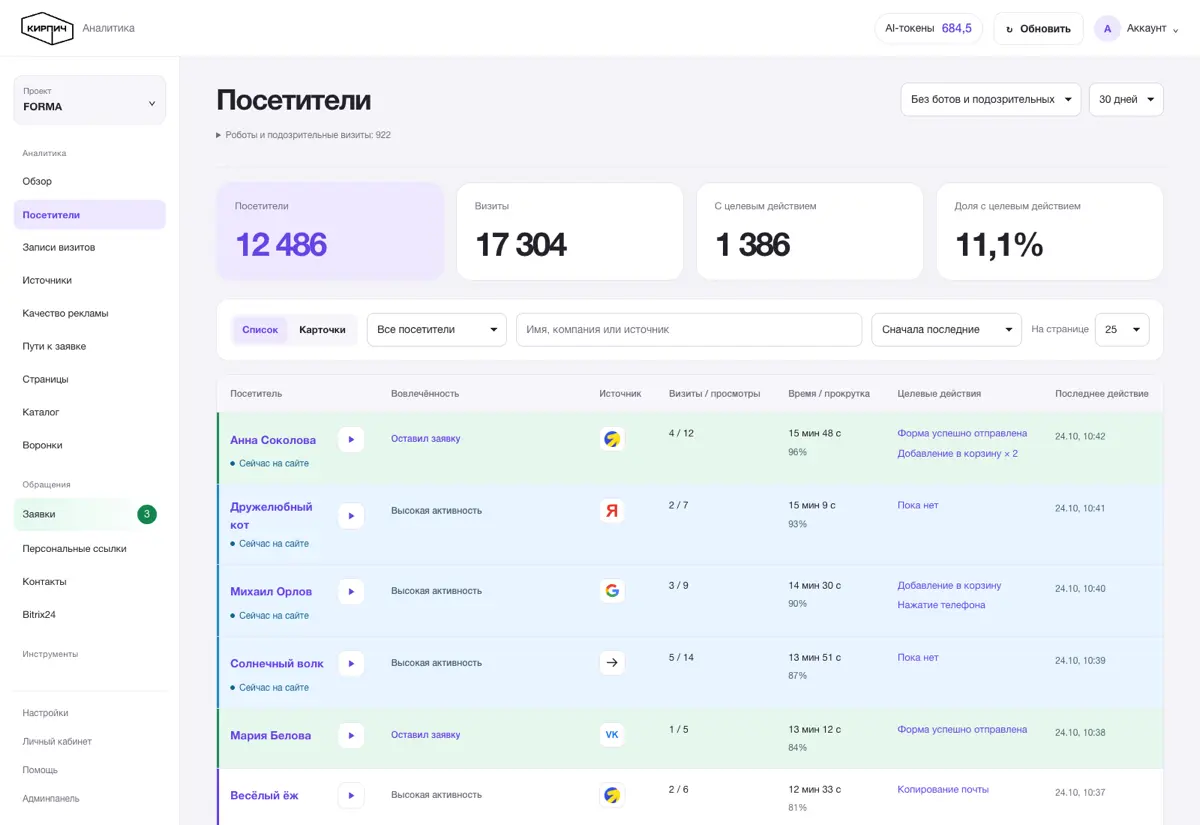
Task: Click the Google source icon for Михаил Орлов
Action: (612, 591)
